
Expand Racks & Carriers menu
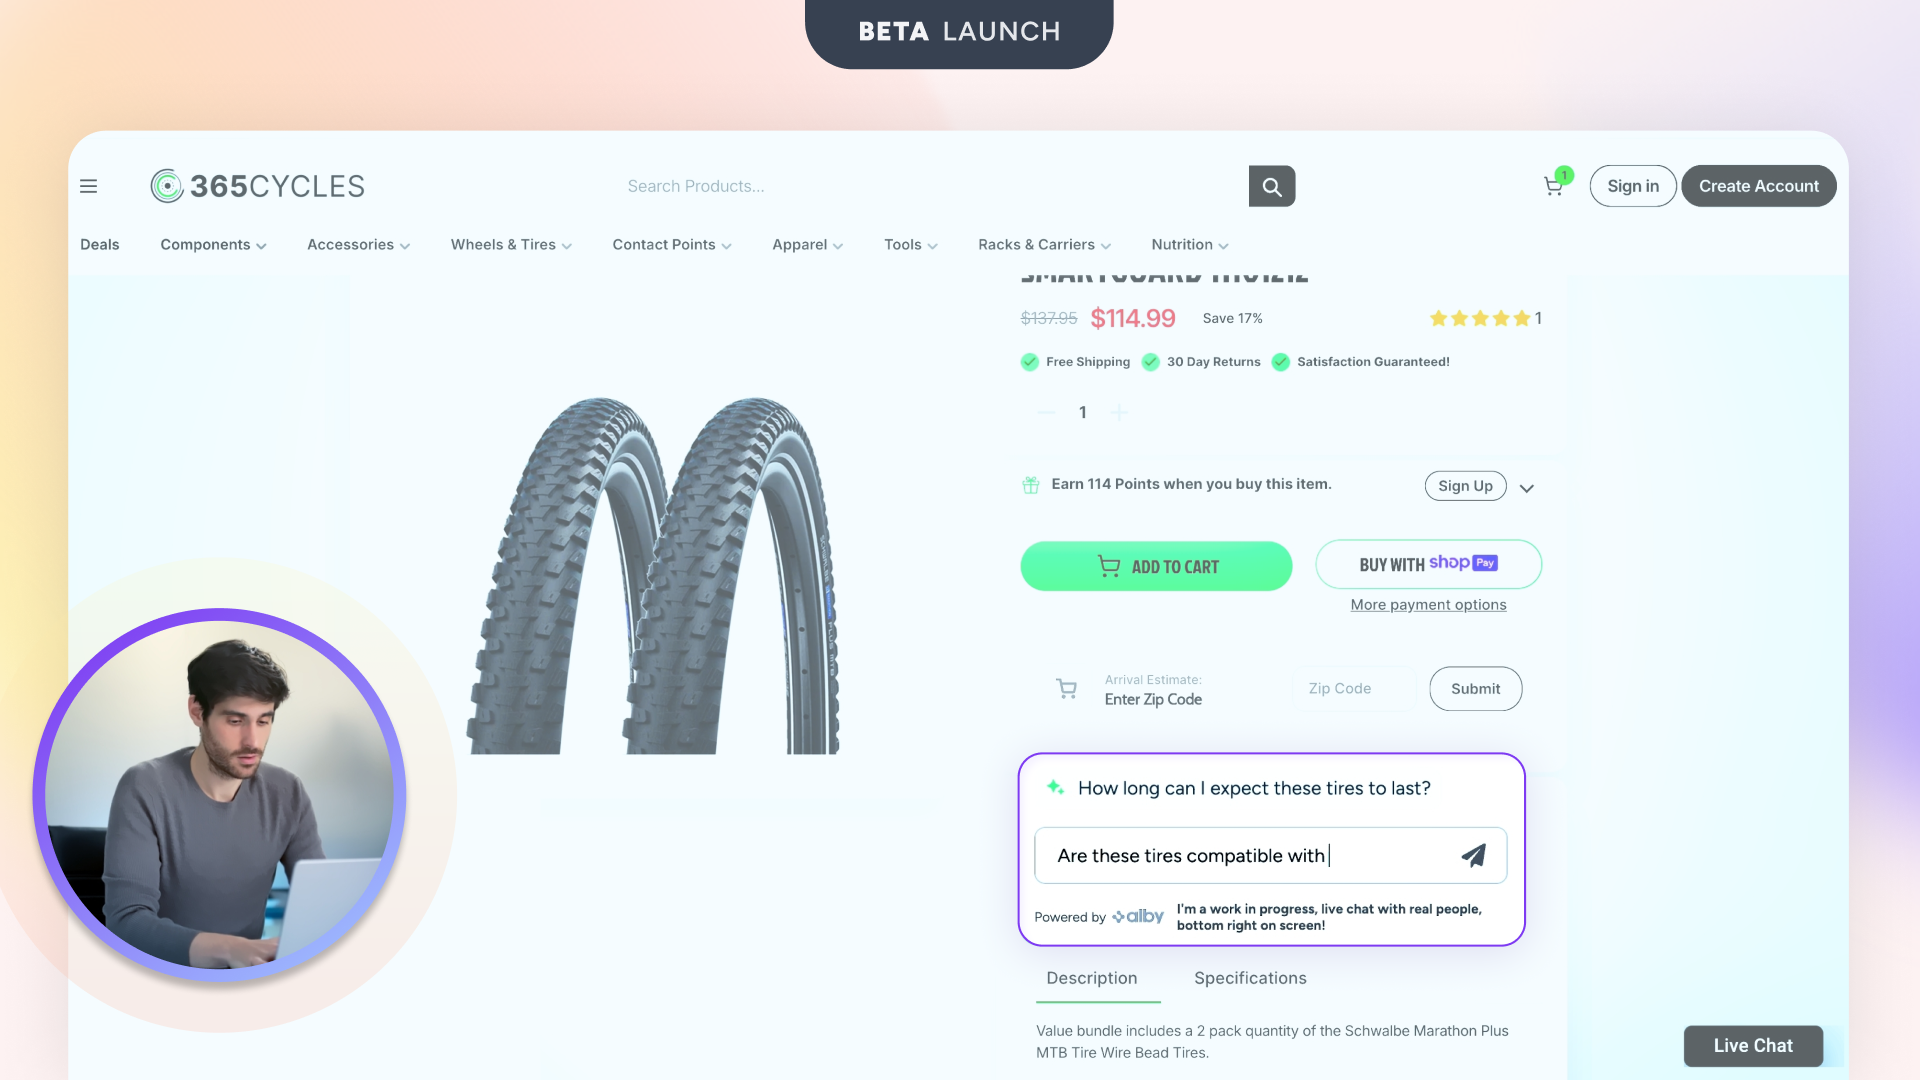(x=1044, y=245)
